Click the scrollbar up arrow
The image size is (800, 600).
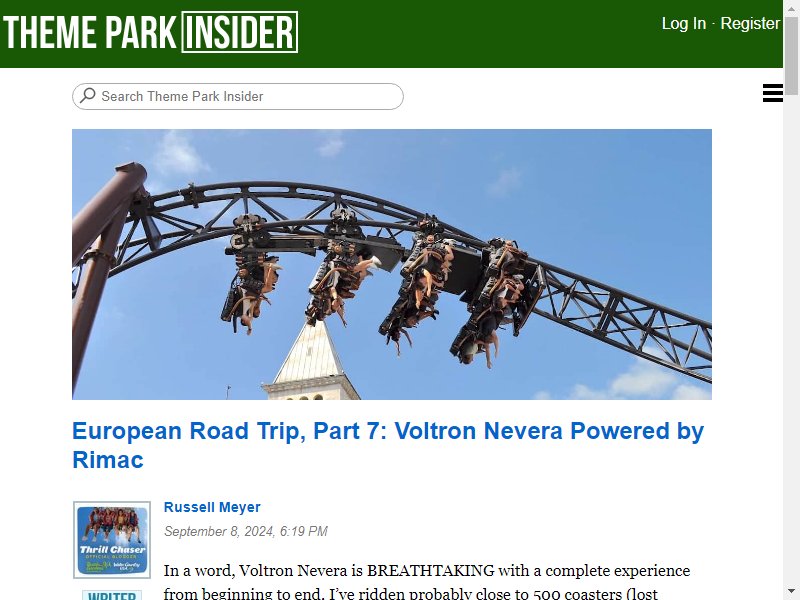(791, 7)
